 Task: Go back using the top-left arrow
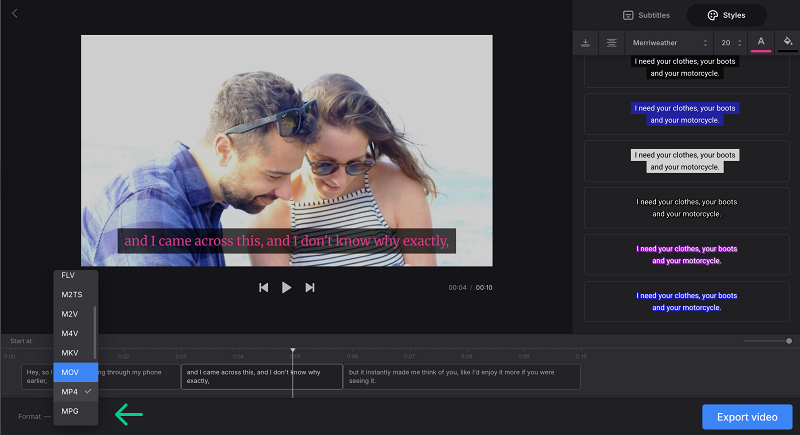click(x=15, y=13)
